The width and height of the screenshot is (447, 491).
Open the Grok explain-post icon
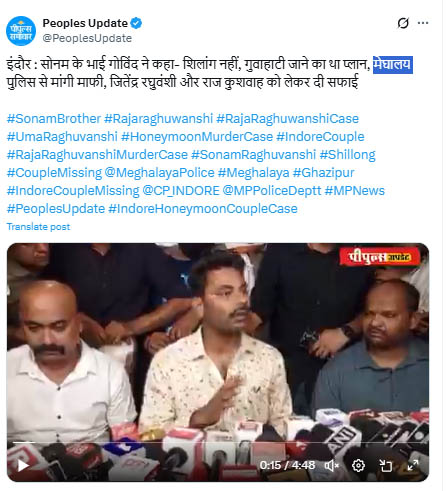click(x=403, y=23)
